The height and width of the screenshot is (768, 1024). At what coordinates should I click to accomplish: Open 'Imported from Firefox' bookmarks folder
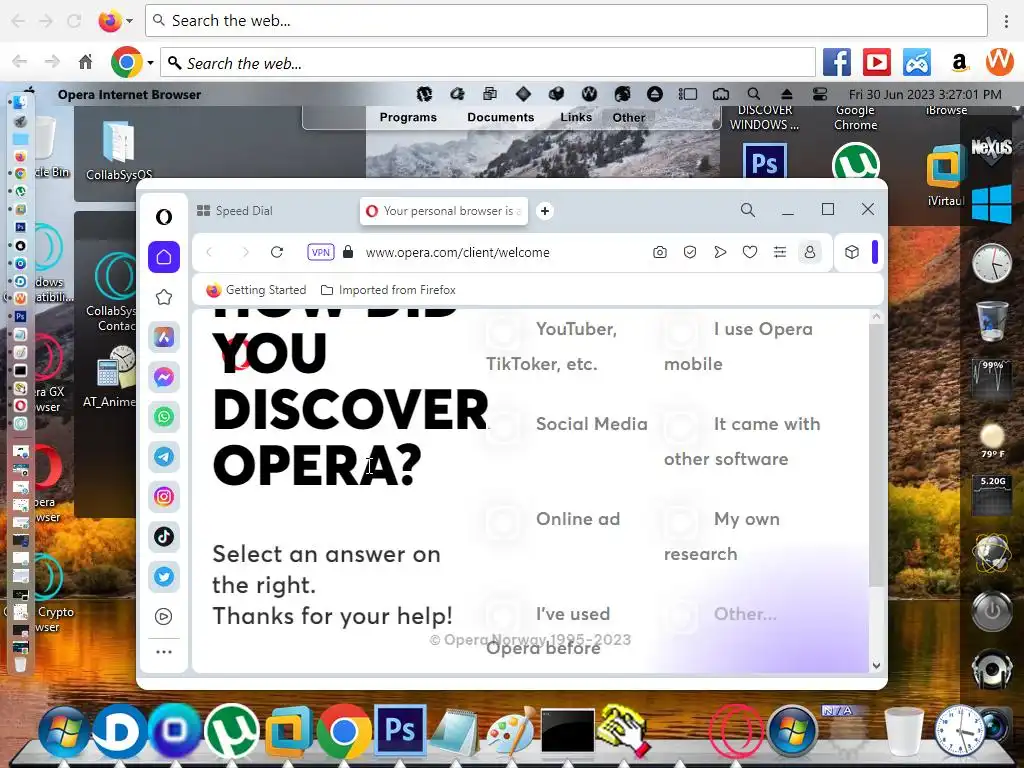tap(389, 290)
